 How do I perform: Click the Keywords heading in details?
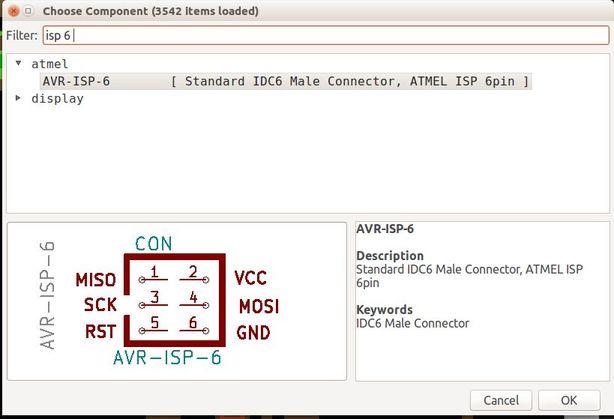point(384,310)
